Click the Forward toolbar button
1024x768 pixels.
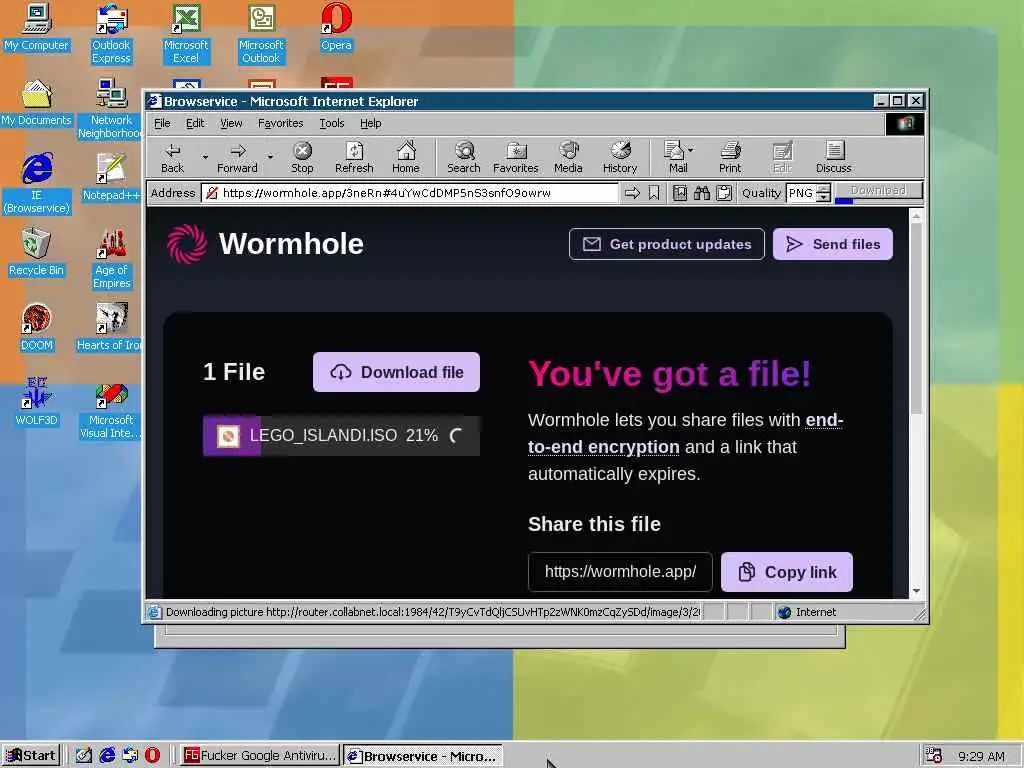pyautogui.click(x=237, y=158)
